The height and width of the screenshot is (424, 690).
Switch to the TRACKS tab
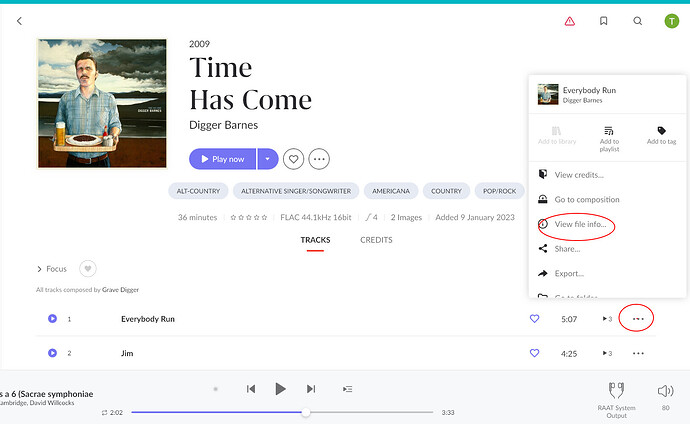[315, 240]
